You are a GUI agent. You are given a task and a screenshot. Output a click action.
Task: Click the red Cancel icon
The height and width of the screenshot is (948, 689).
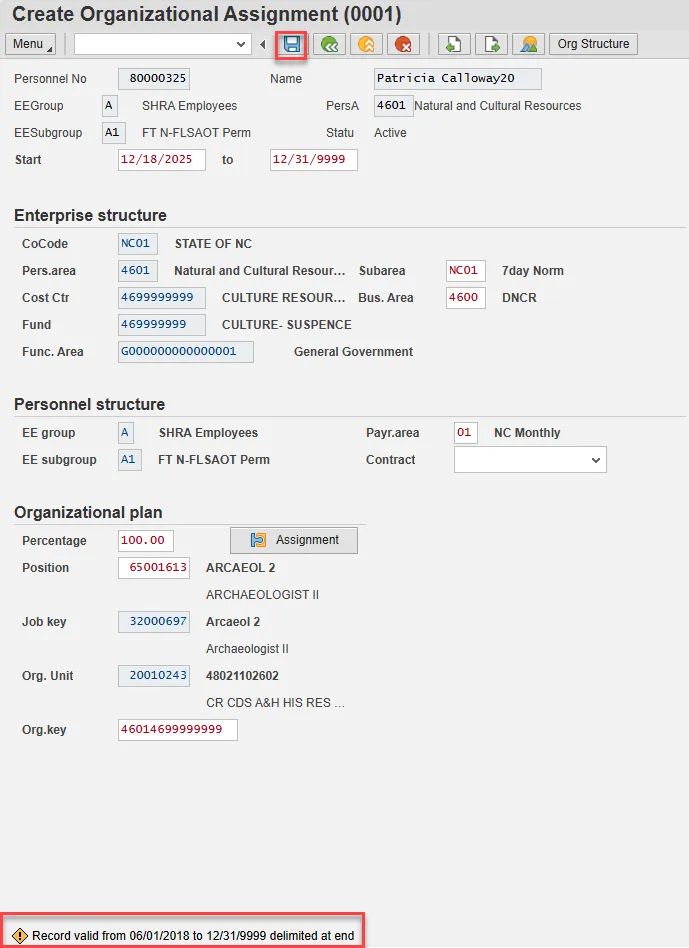click(402, 44)
